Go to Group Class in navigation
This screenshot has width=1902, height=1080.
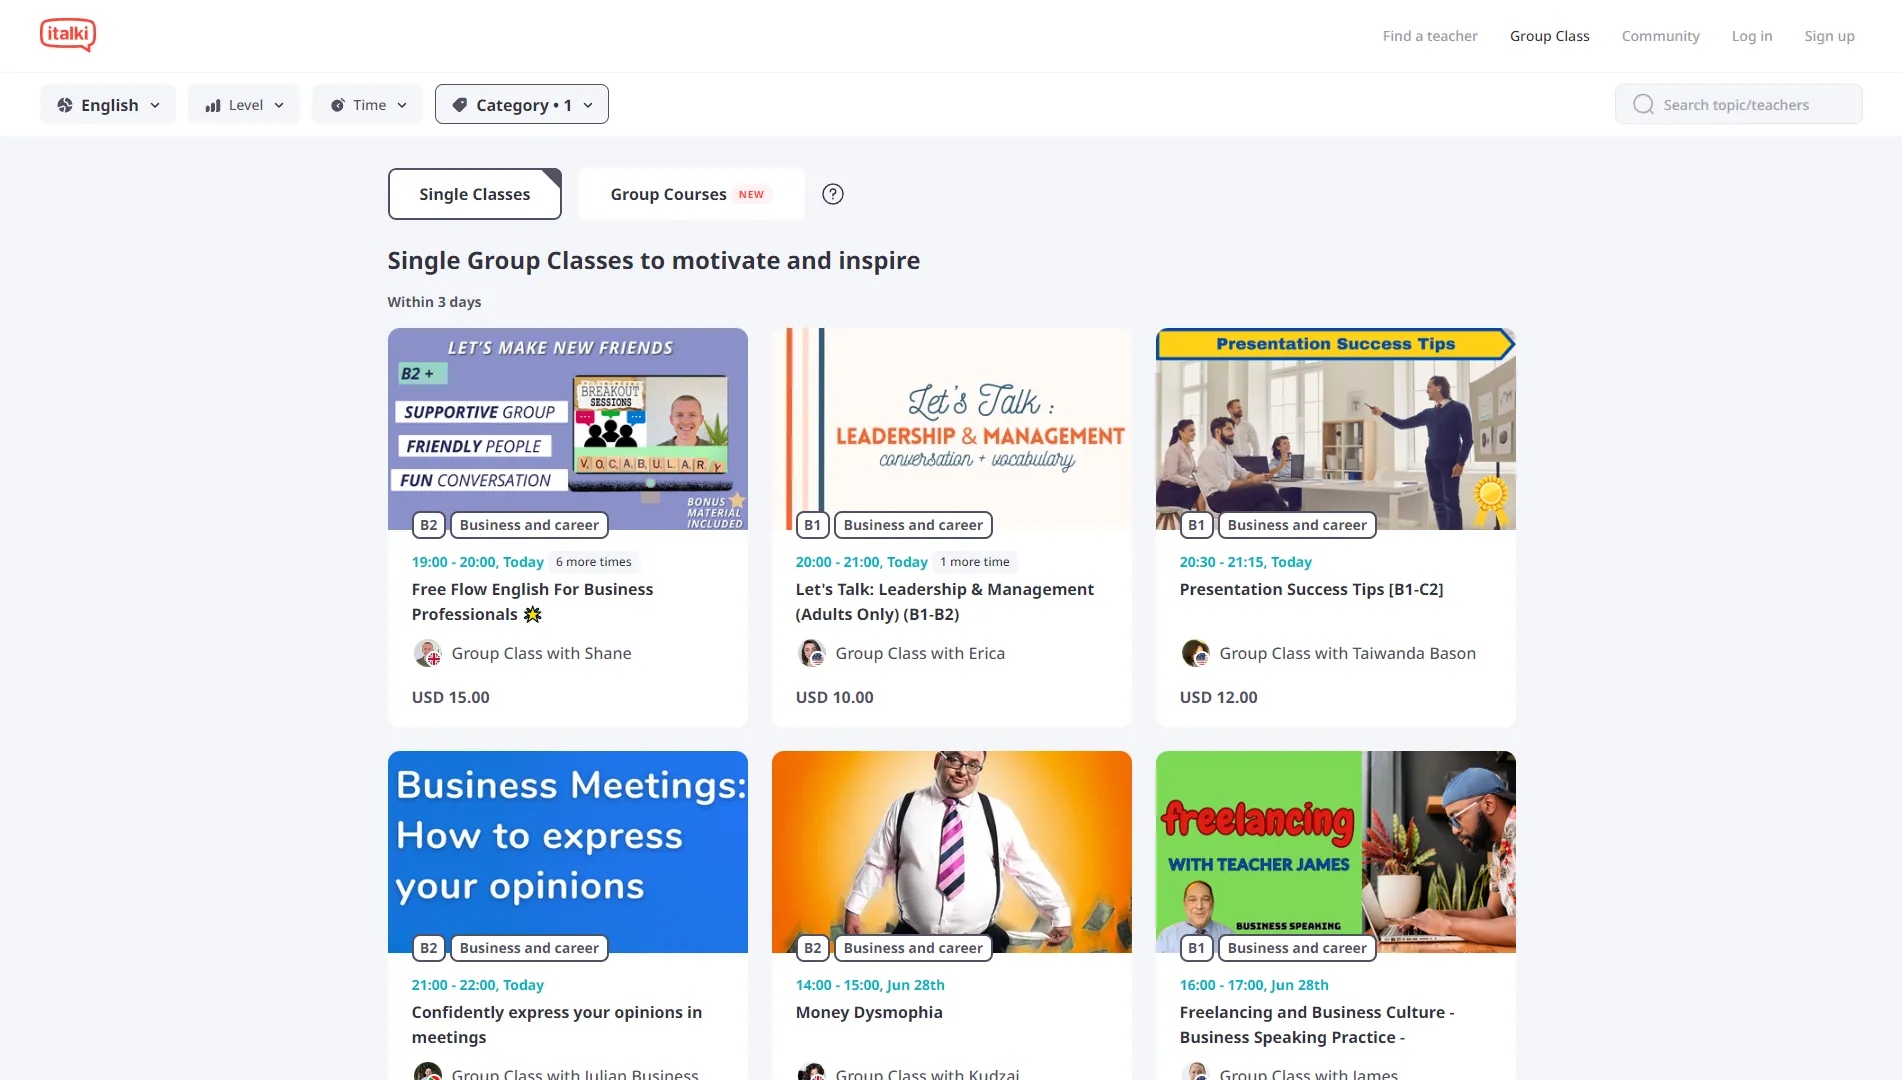click(1550, 36)
